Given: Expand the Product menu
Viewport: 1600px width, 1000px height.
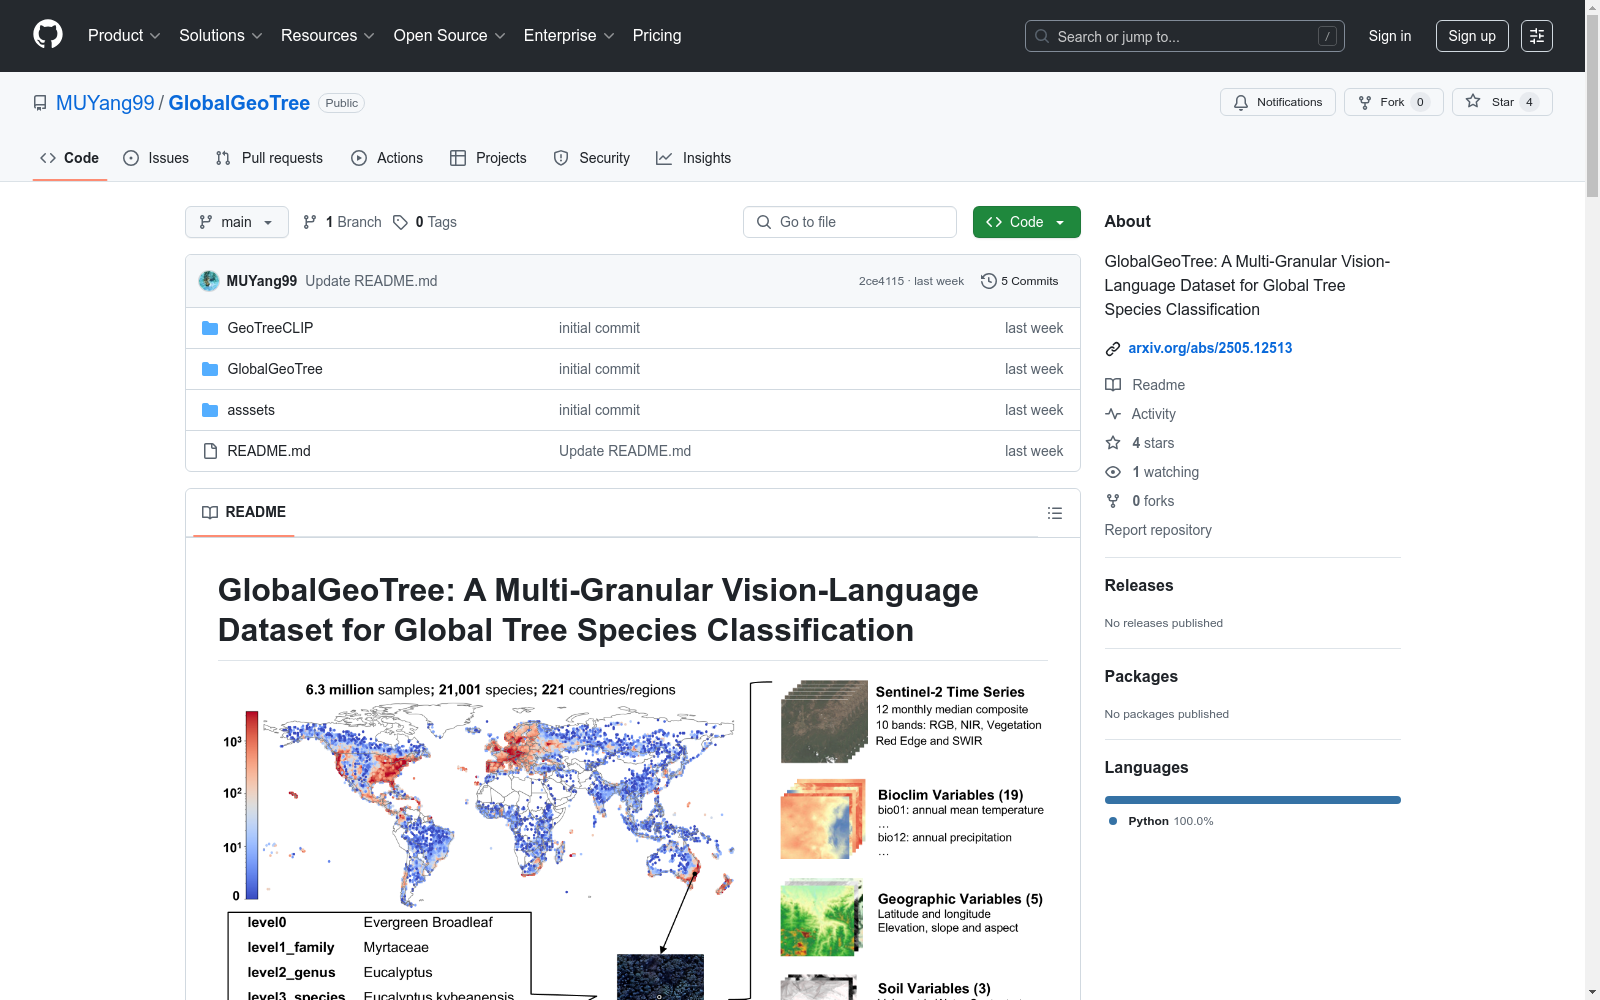Looking at the screenshot, I should 124,36.
